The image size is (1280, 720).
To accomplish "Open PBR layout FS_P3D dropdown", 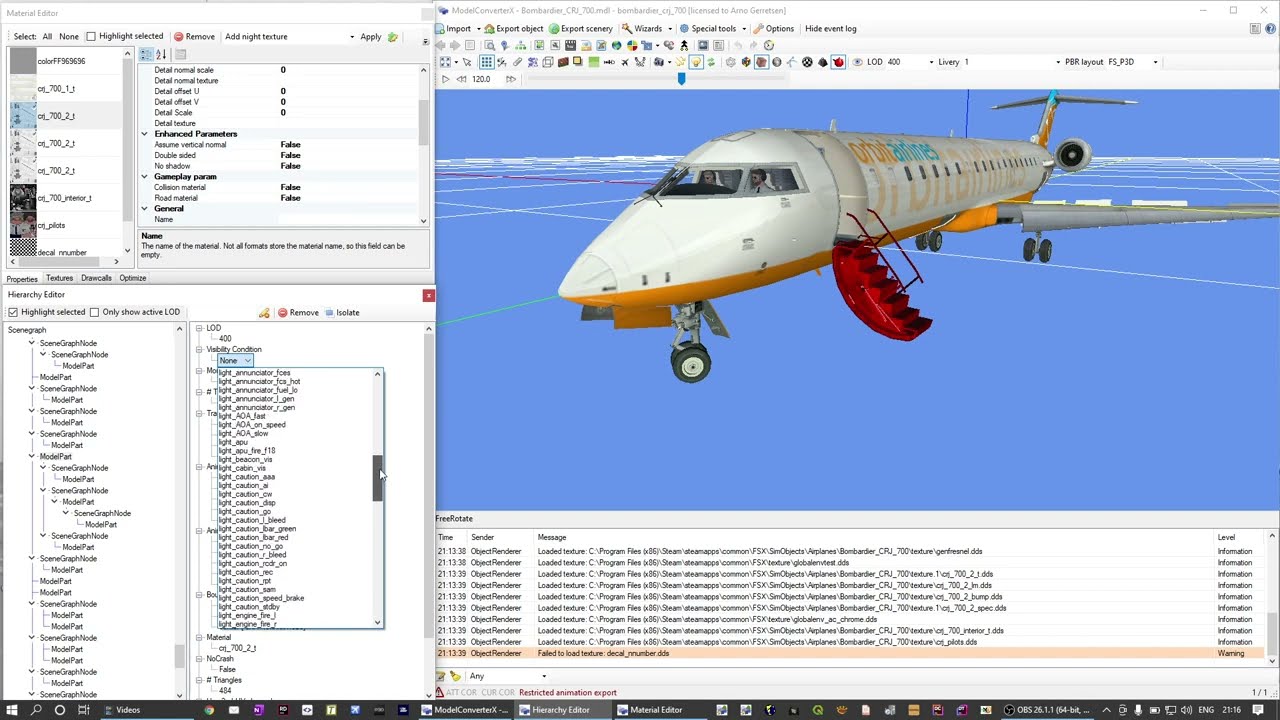I will coord(1155,62).
